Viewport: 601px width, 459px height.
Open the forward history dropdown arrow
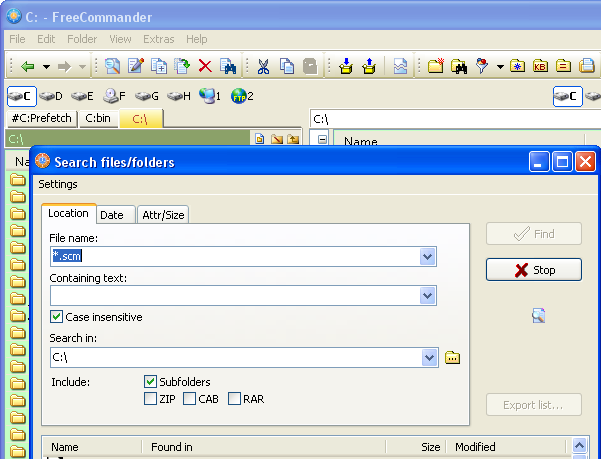click(x=82, y=67)
